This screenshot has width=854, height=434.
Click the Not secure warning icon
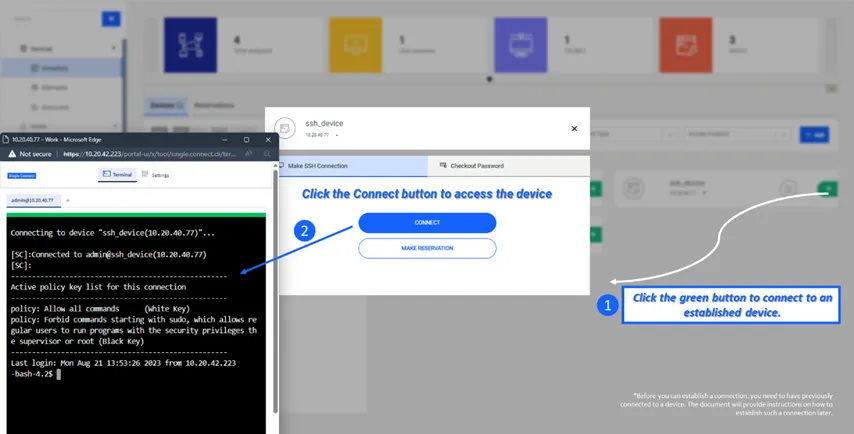point(12,154)
